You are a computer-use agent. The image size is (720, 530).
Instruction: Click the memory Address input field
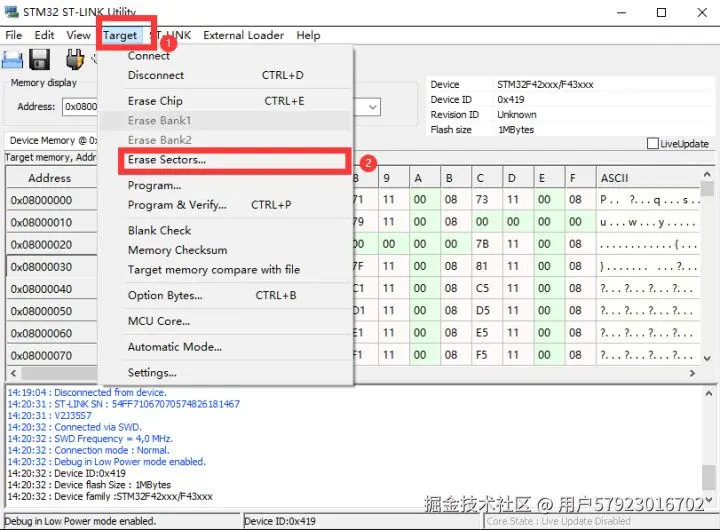tap(80, 107)
